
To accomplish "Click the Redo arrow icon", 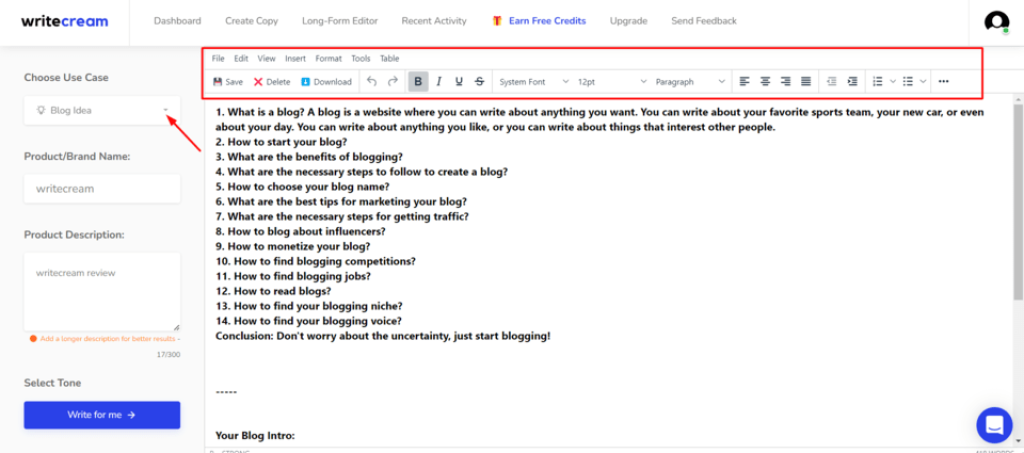I will (393, 82).
